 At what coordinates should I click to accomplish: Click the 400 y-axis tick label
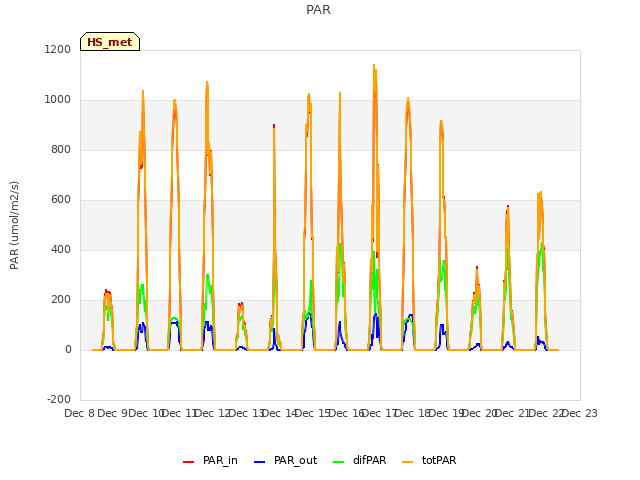click(x=61, y=249)
